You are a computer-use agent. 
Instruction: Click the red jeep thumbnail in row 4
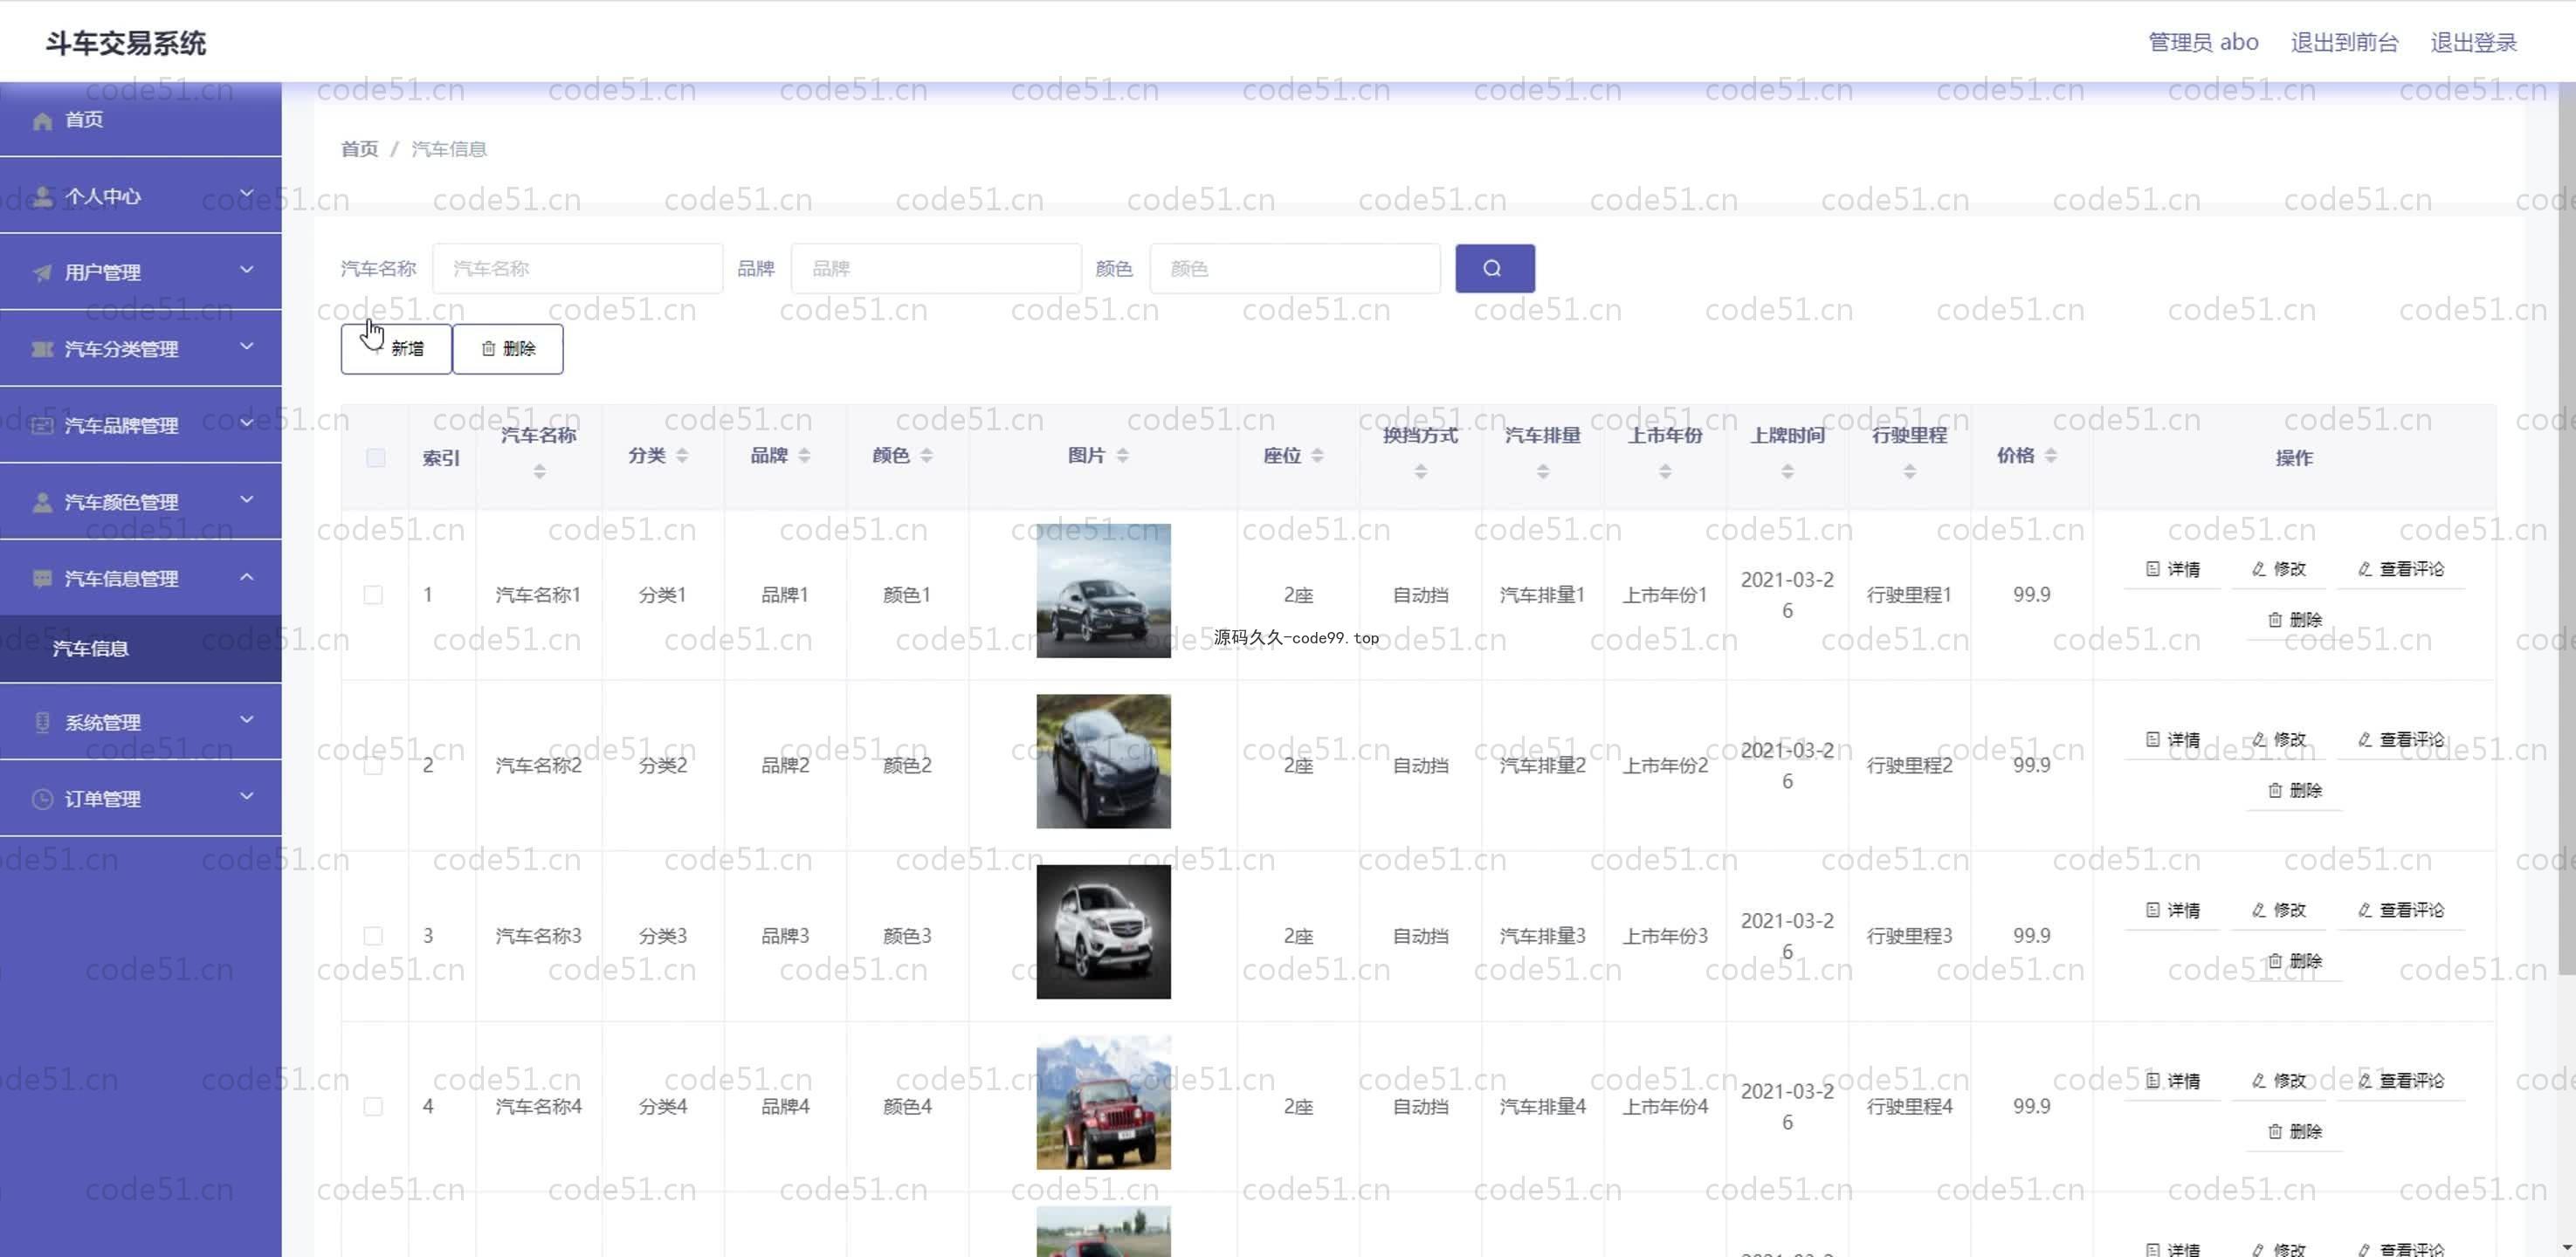pos(1103,1102)
